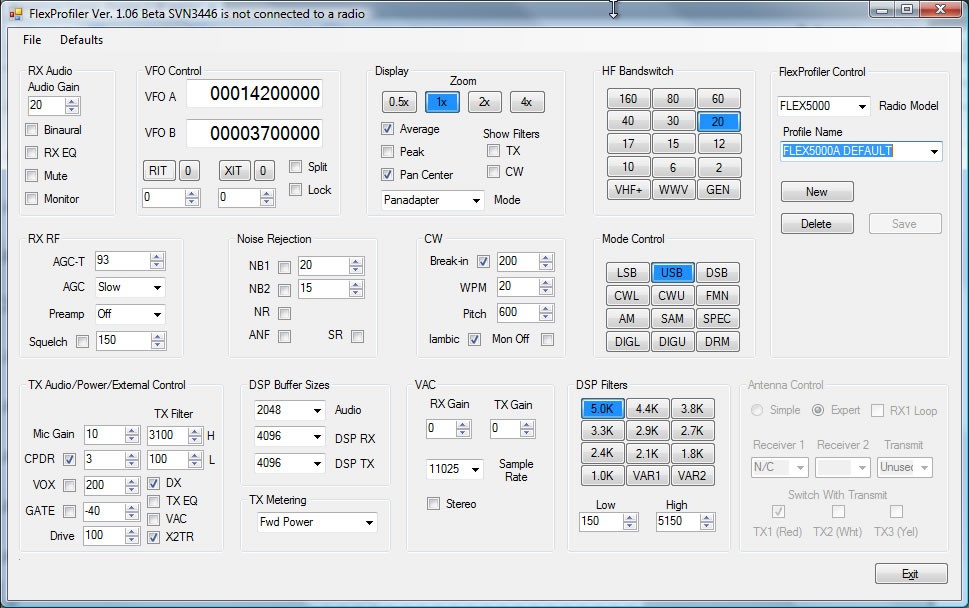Switch mode to FMN
This screenshot has height=608, width=969.
point(717,295)
